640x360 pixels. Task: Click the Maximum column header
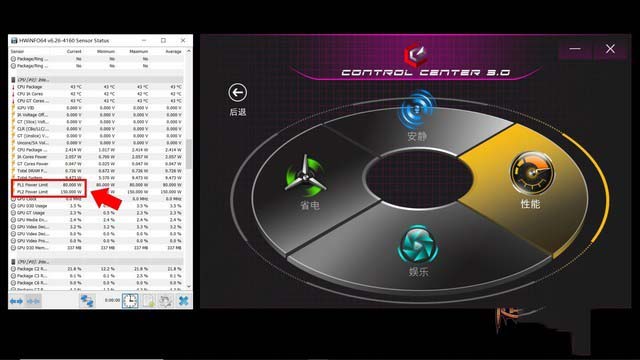click(x=139, y=51)
